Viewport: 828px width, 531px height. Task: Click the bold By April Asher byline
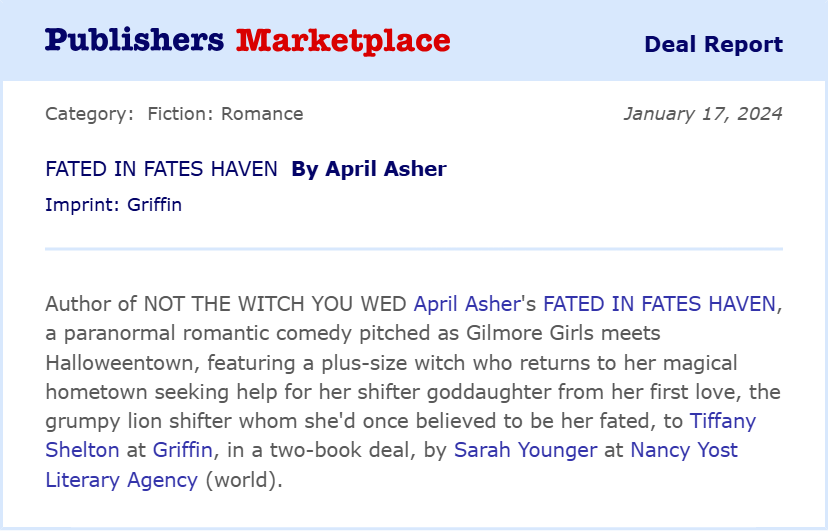click(368, 170)
